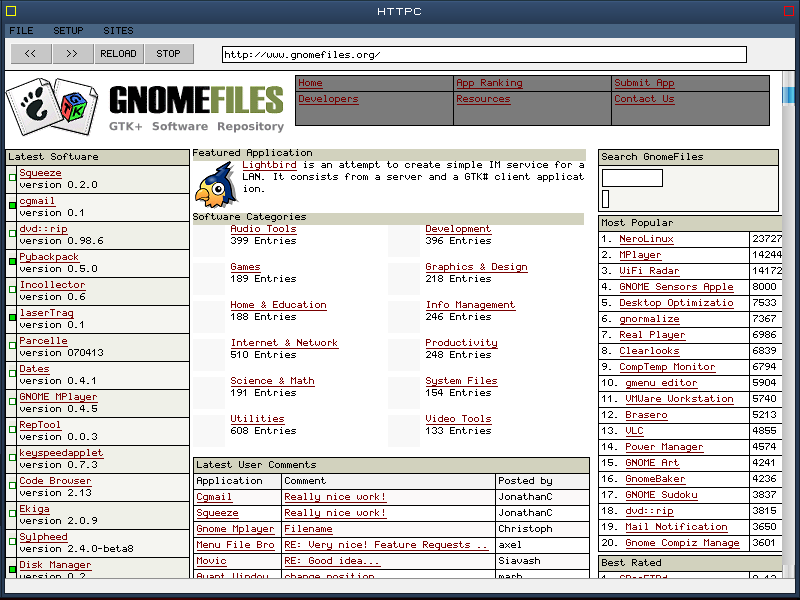This screenshot has width=800, height=600.
Task: Browse the Internet & Network category
Action: click(284, 343)
